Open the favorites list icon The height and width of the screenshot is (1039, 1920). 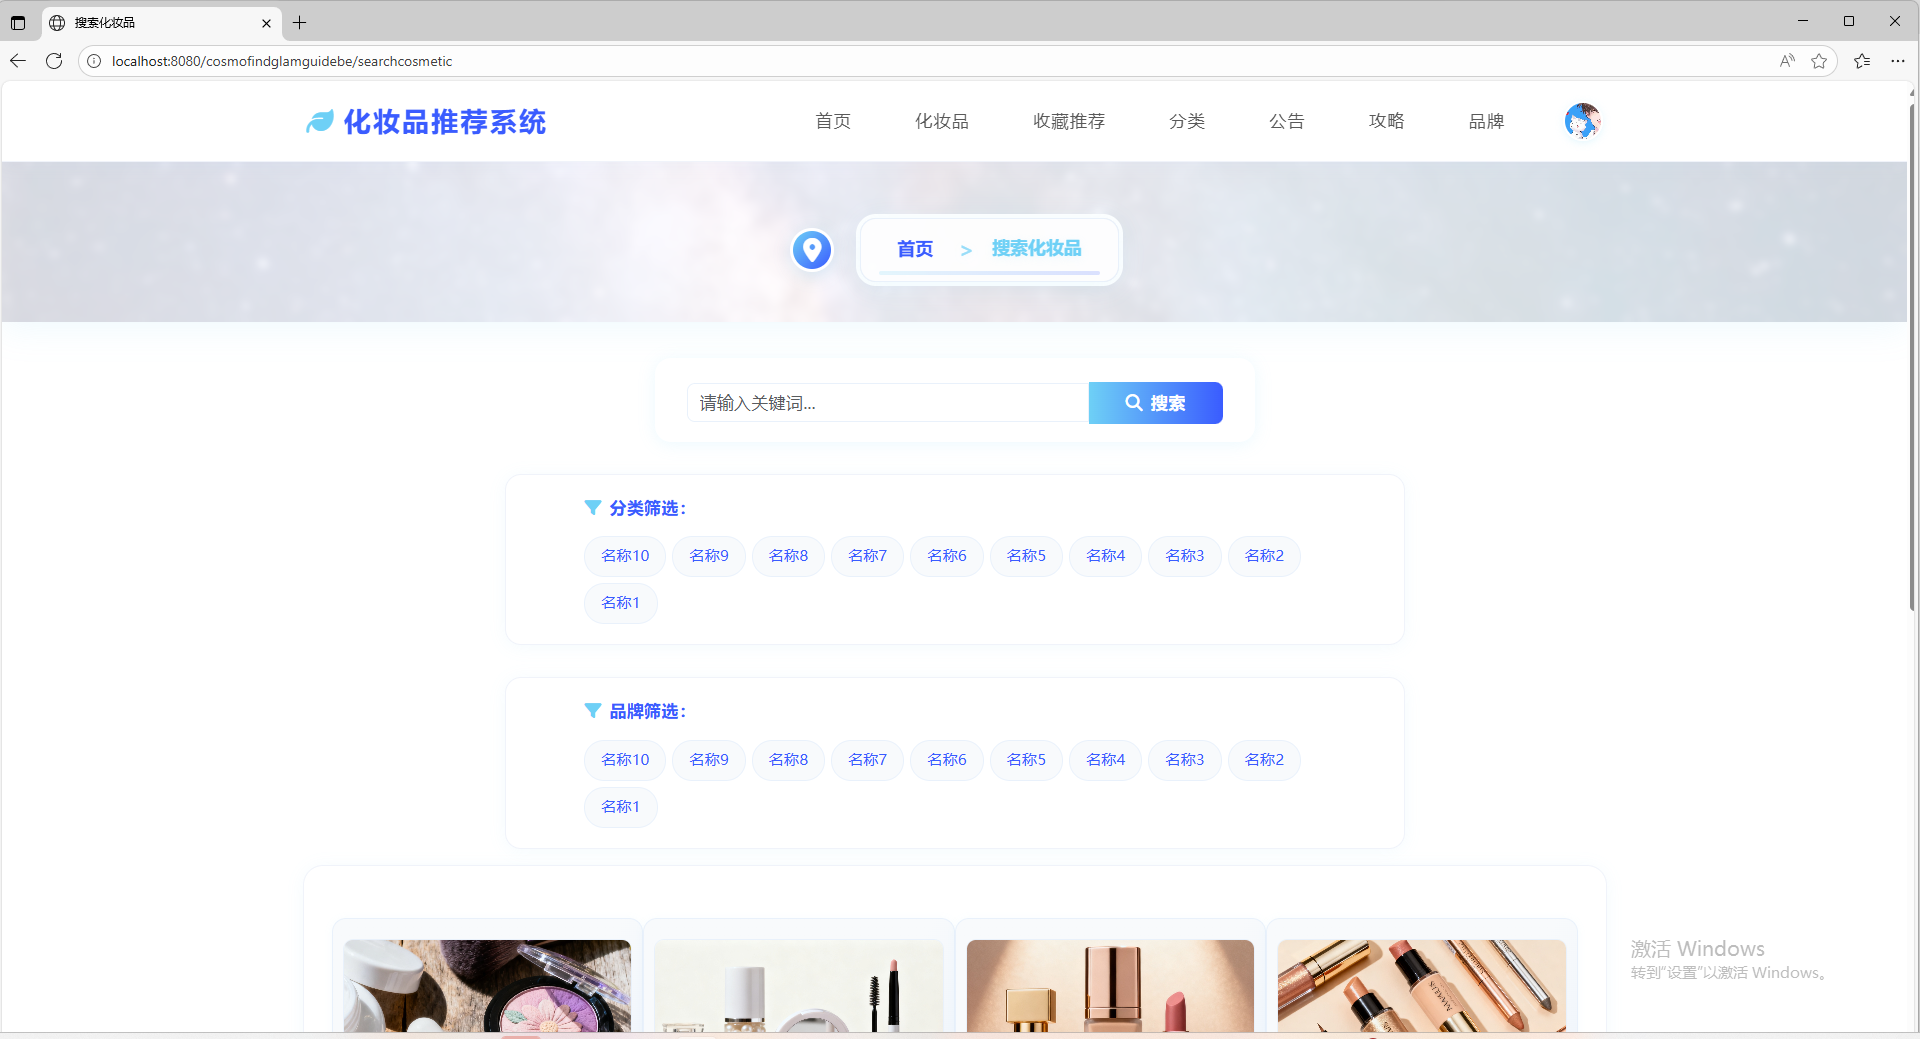[1862, 61]
